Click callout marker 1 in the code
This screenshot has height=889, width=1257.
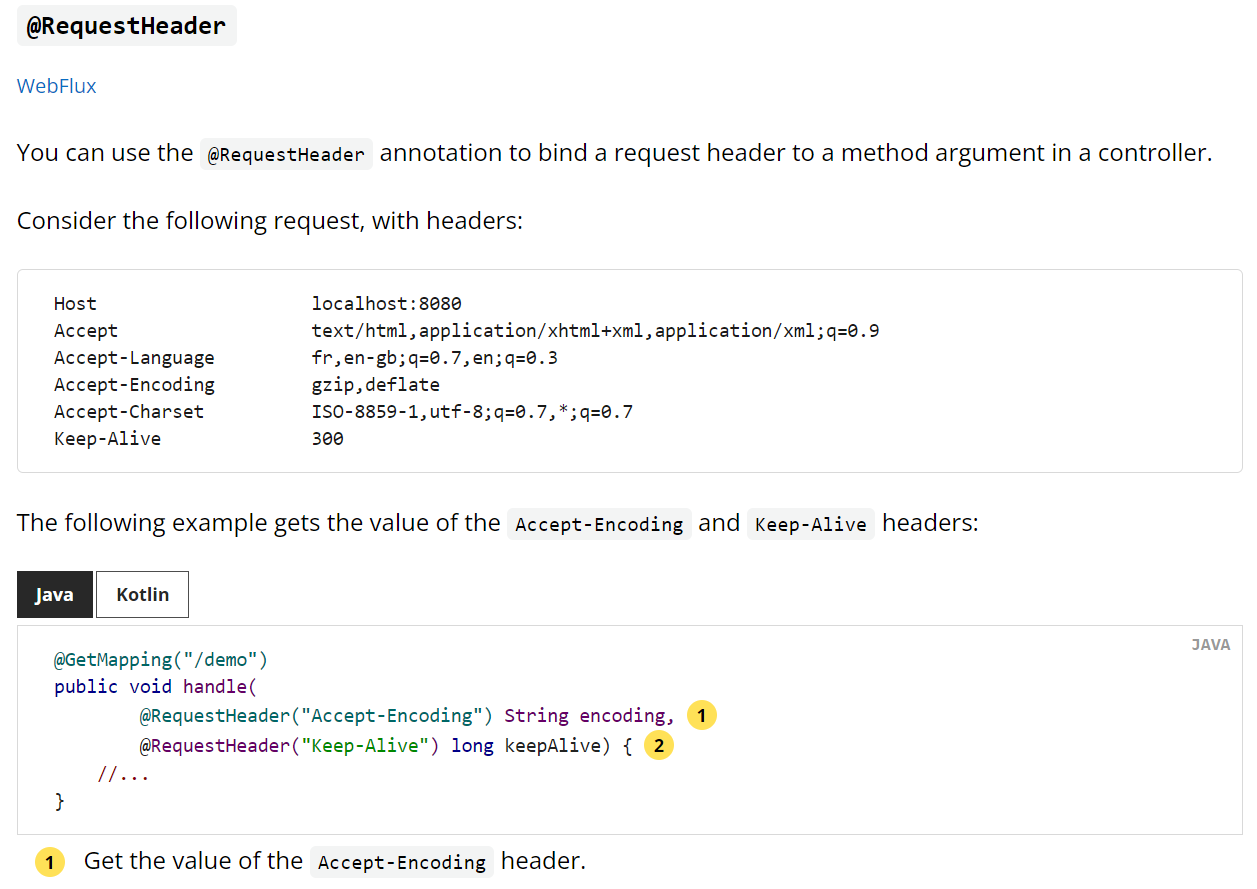tap(702, 716)
